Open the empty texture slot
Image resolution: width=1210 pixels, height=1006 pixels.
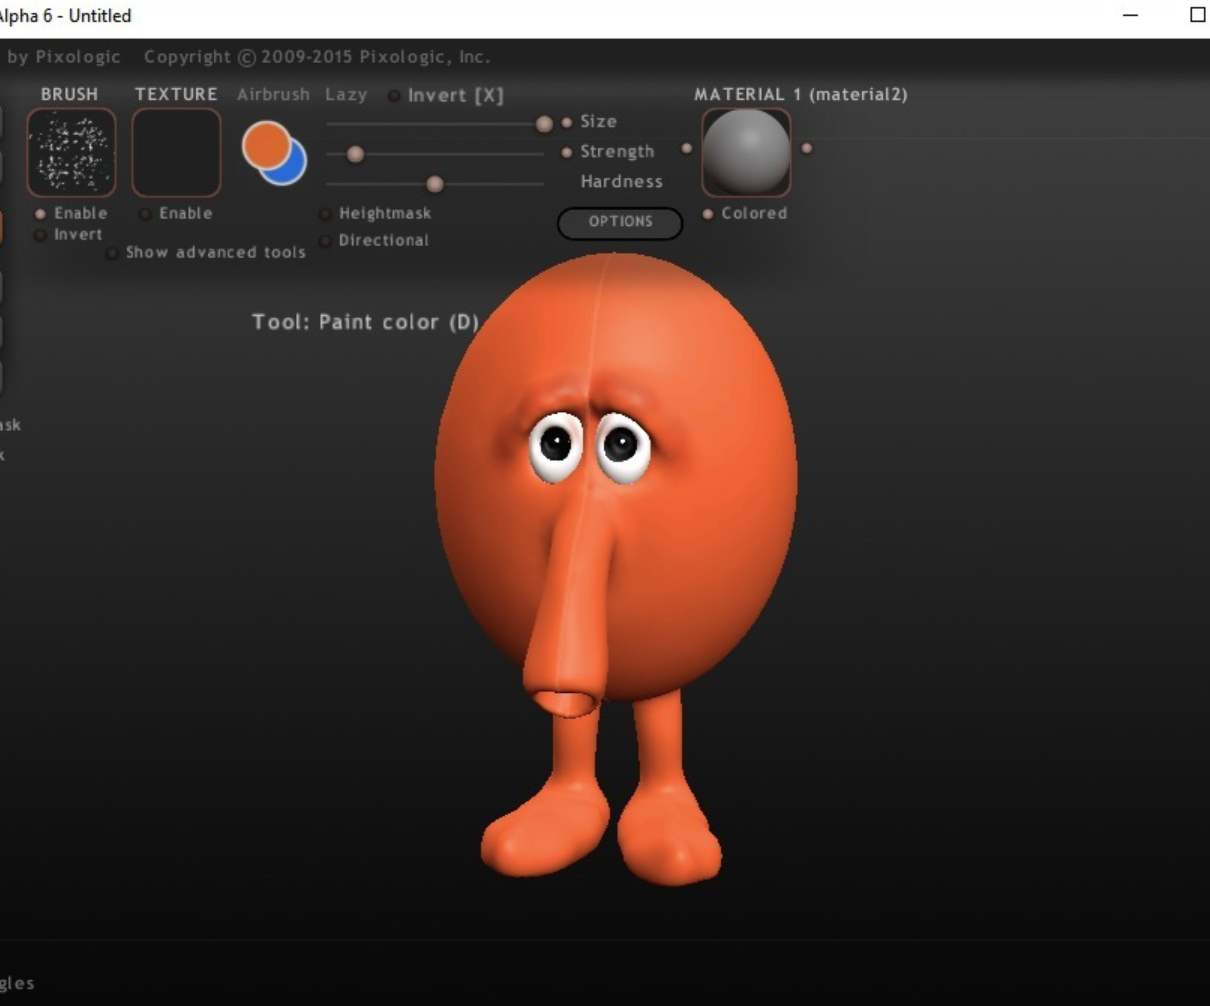coord(176,152)
